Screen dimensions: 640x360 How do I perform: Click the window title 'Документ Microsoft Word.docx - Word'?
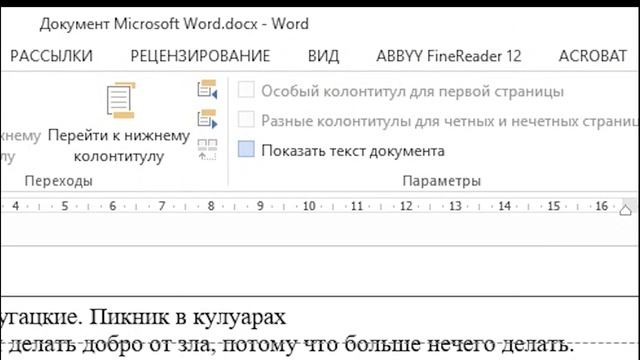click(x=174, y=24)
